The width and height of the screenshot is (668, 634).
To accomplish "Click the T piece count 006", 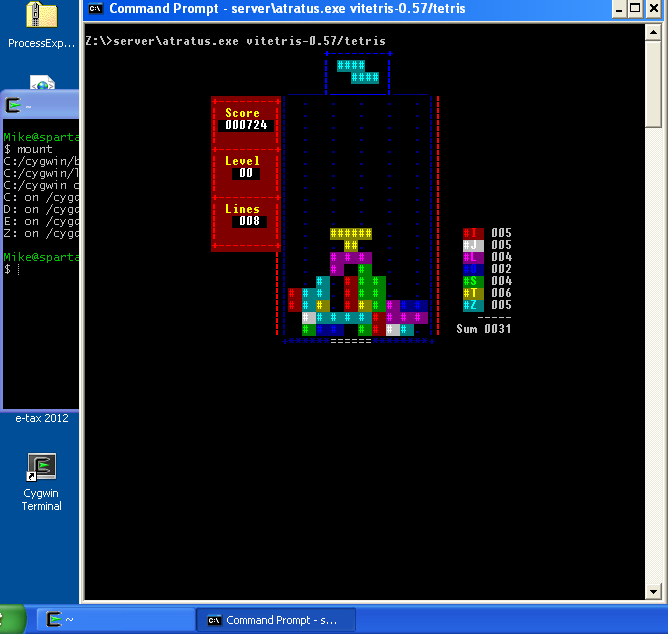I will point(501,293).
